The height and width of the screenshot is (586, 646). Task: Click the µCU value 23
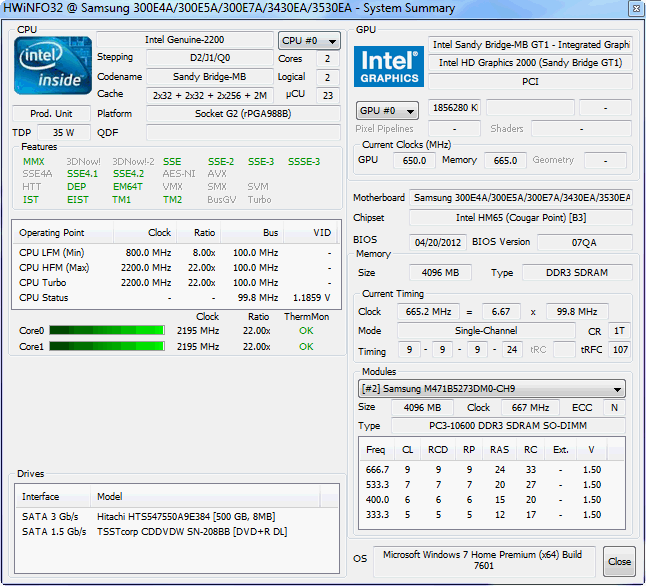(x=328, y=95)
